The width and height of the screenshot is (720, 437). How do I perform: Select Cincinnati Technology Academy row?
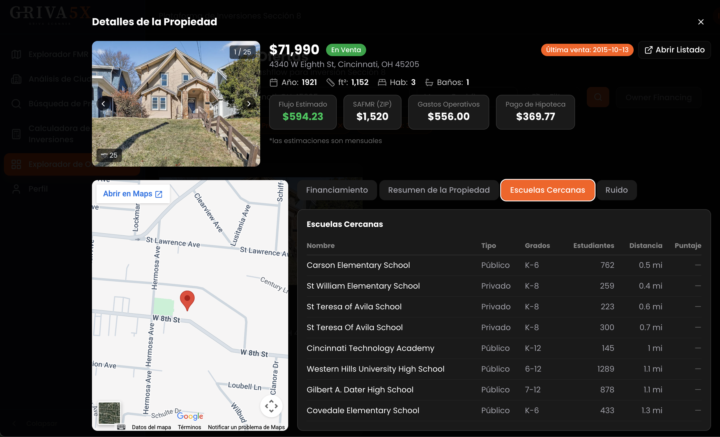point(504,348)
